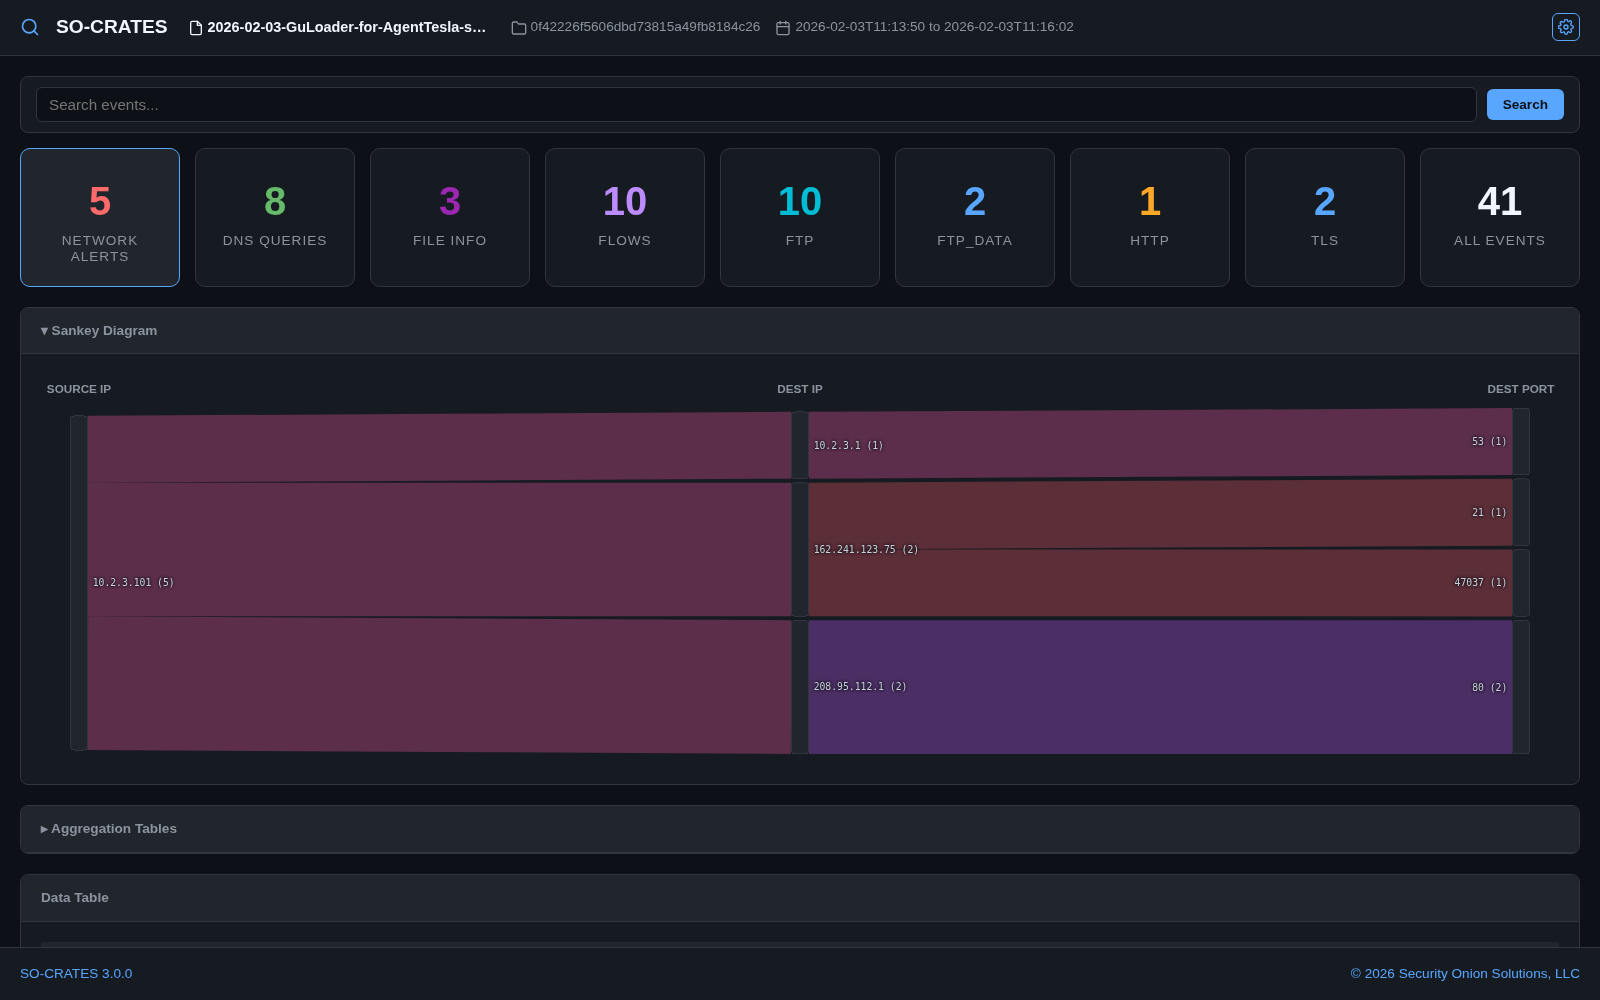This screenshot has width=1600, height=1000.
Task: Click the 2026-02-03-GuLoader-for-AgentTesla file name
Action: tap(347, 27)
